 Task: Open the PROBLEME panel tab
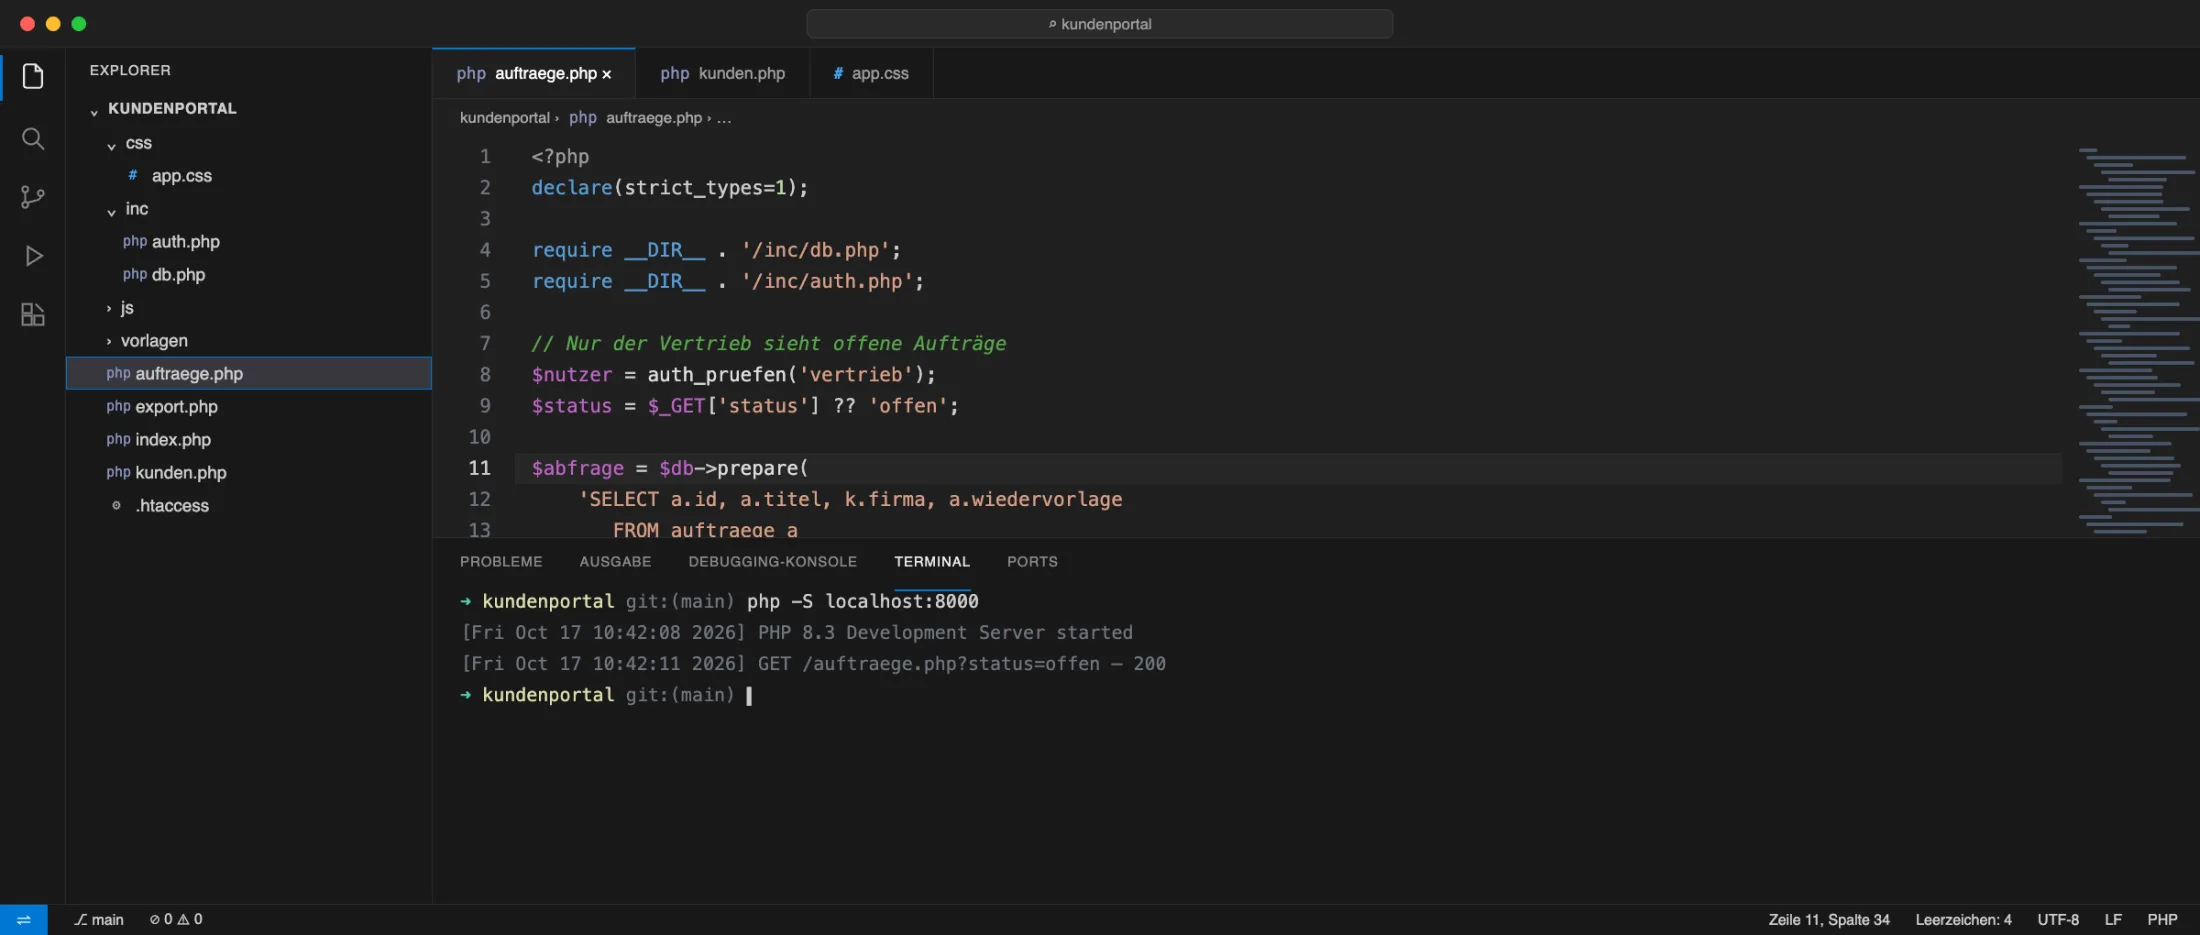point(501,562)
